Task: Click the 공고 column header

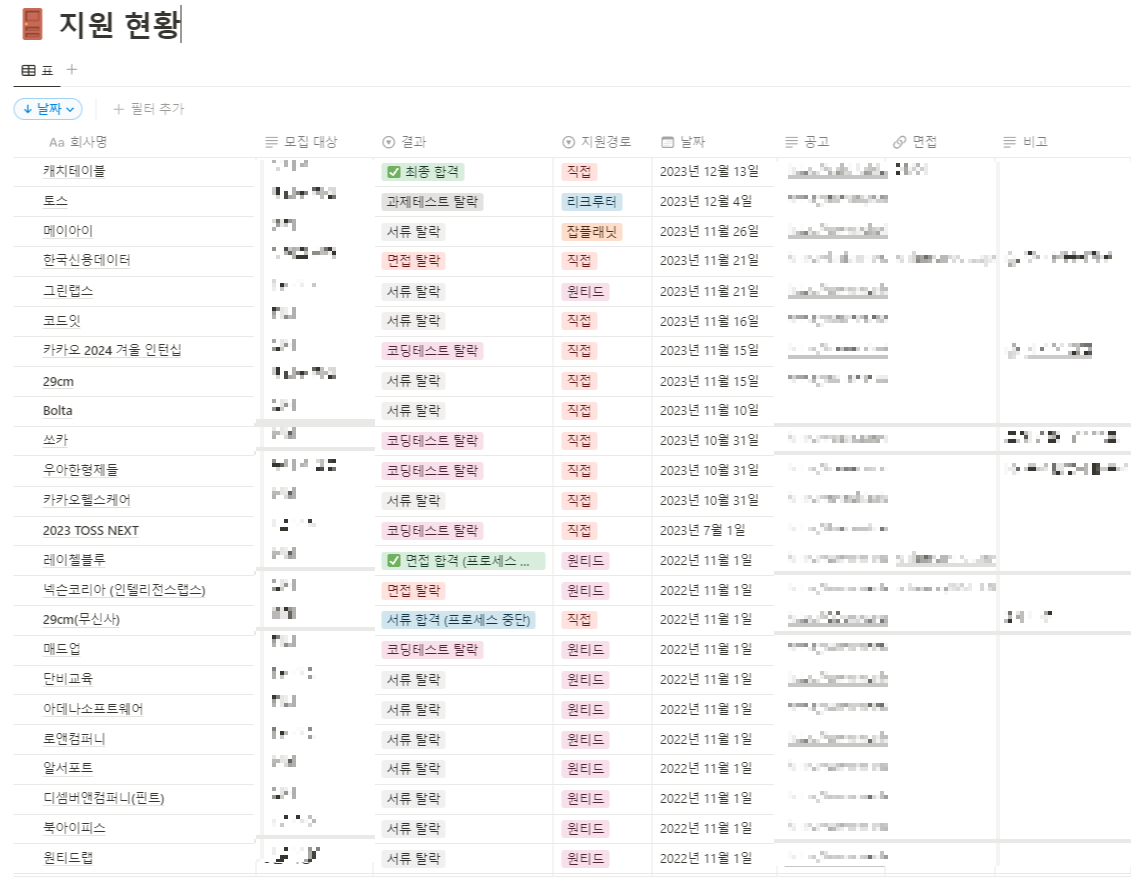Action: point(807,142)
